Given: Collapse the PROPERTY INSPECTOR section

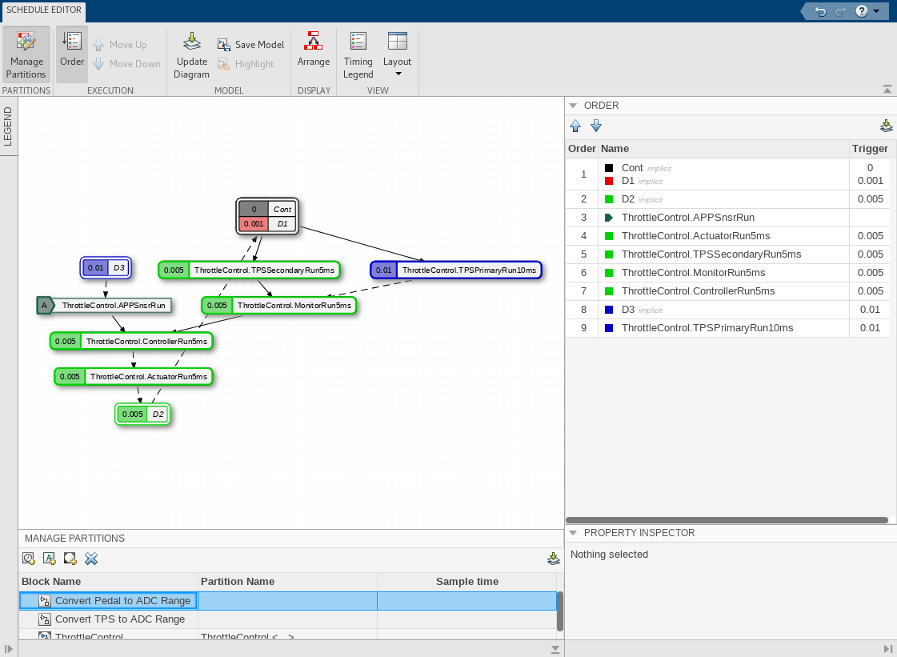Looking at the screenshot, I should [573, 533].
